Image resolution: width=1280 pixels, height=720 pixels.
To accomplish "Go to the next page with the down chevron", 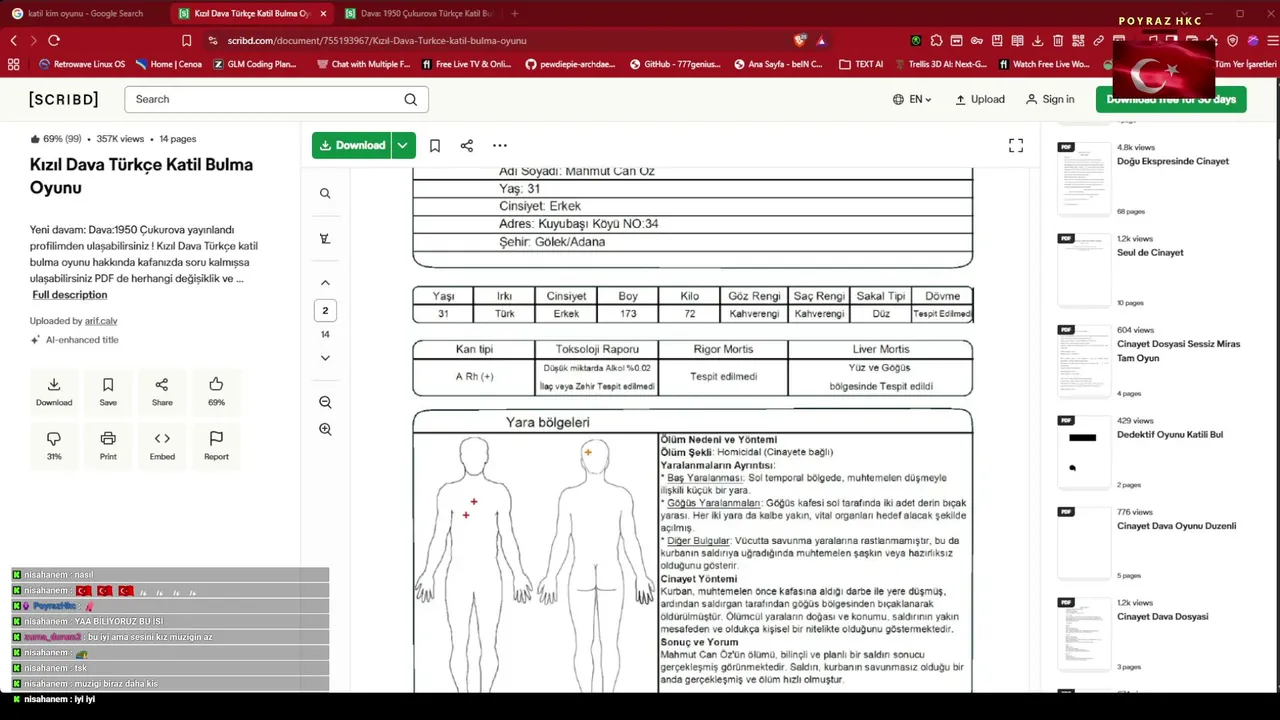I will [x=325, y=358].
